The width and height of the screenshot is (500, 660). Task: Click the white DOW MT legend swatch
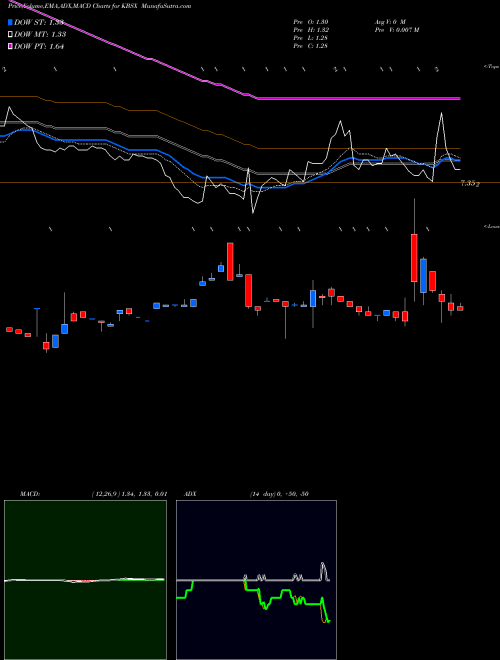[10, 35]
